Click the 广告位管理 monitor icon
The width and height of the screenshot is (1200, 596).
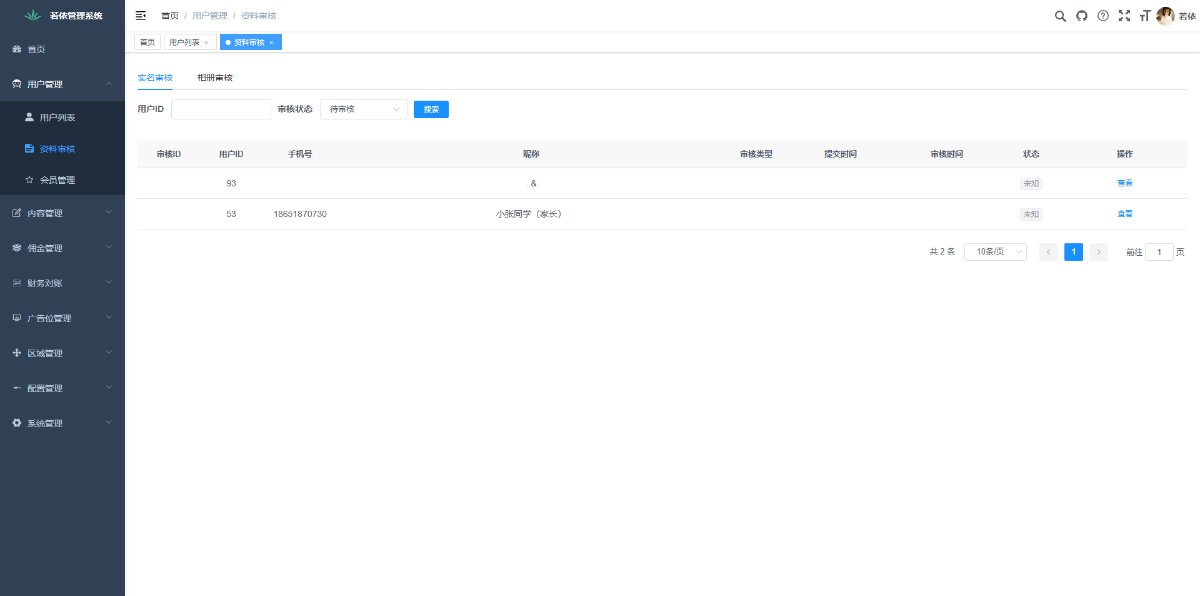click(16, 317)
